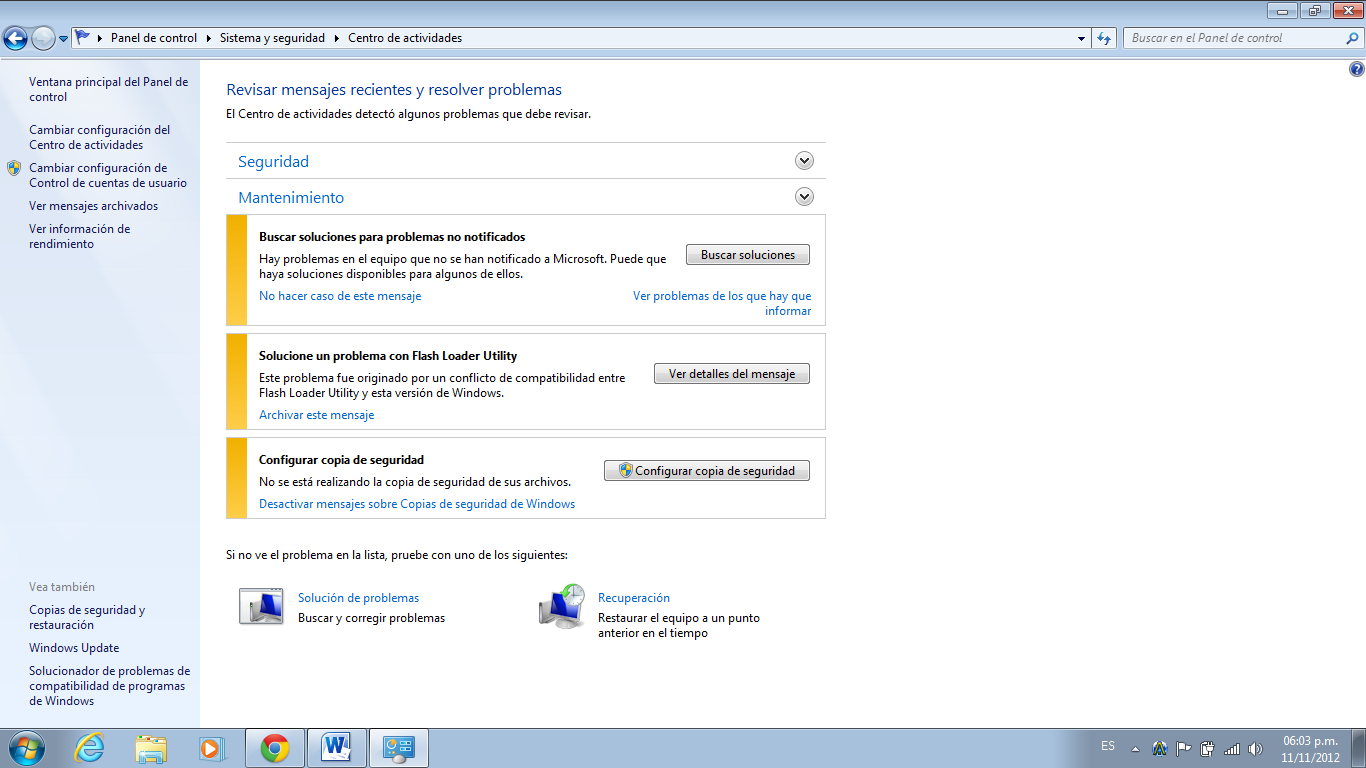Click the network signal strength icon
Screen dimensions: 1366x768
1230,748
